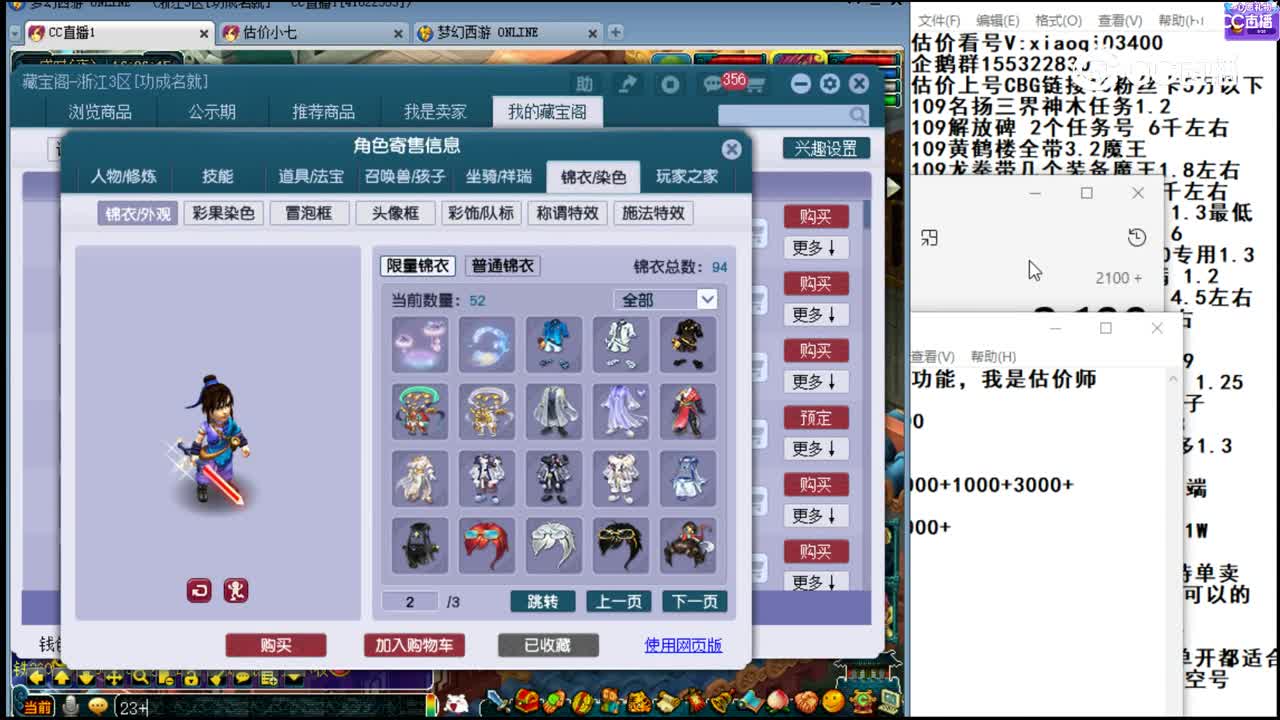Click the search magnifier in 藏宝阁

click(858, 114)
